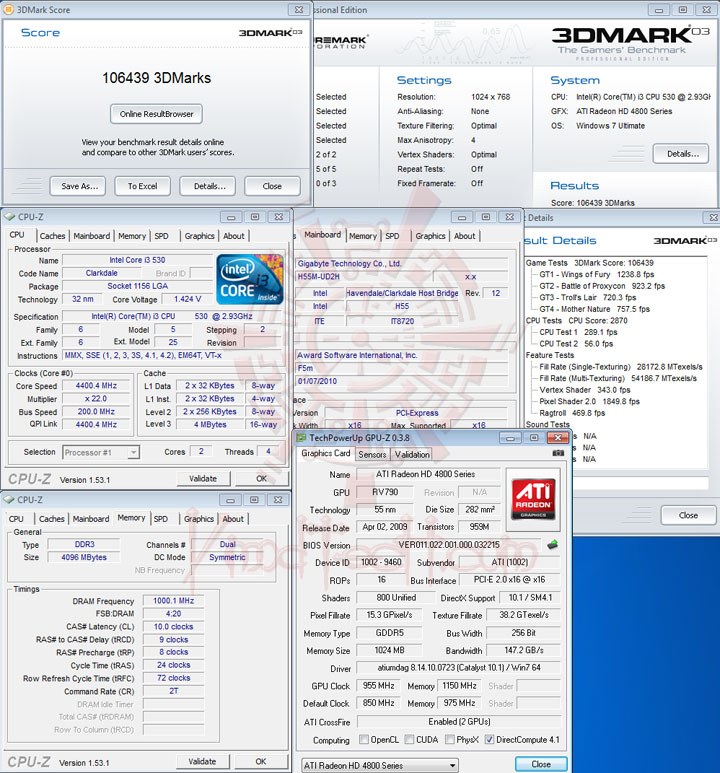This screenshot has height=773, width=720.
Task: Open the SPD tab in the bottom CPU-Z window
Action: (x=161, y=519)
